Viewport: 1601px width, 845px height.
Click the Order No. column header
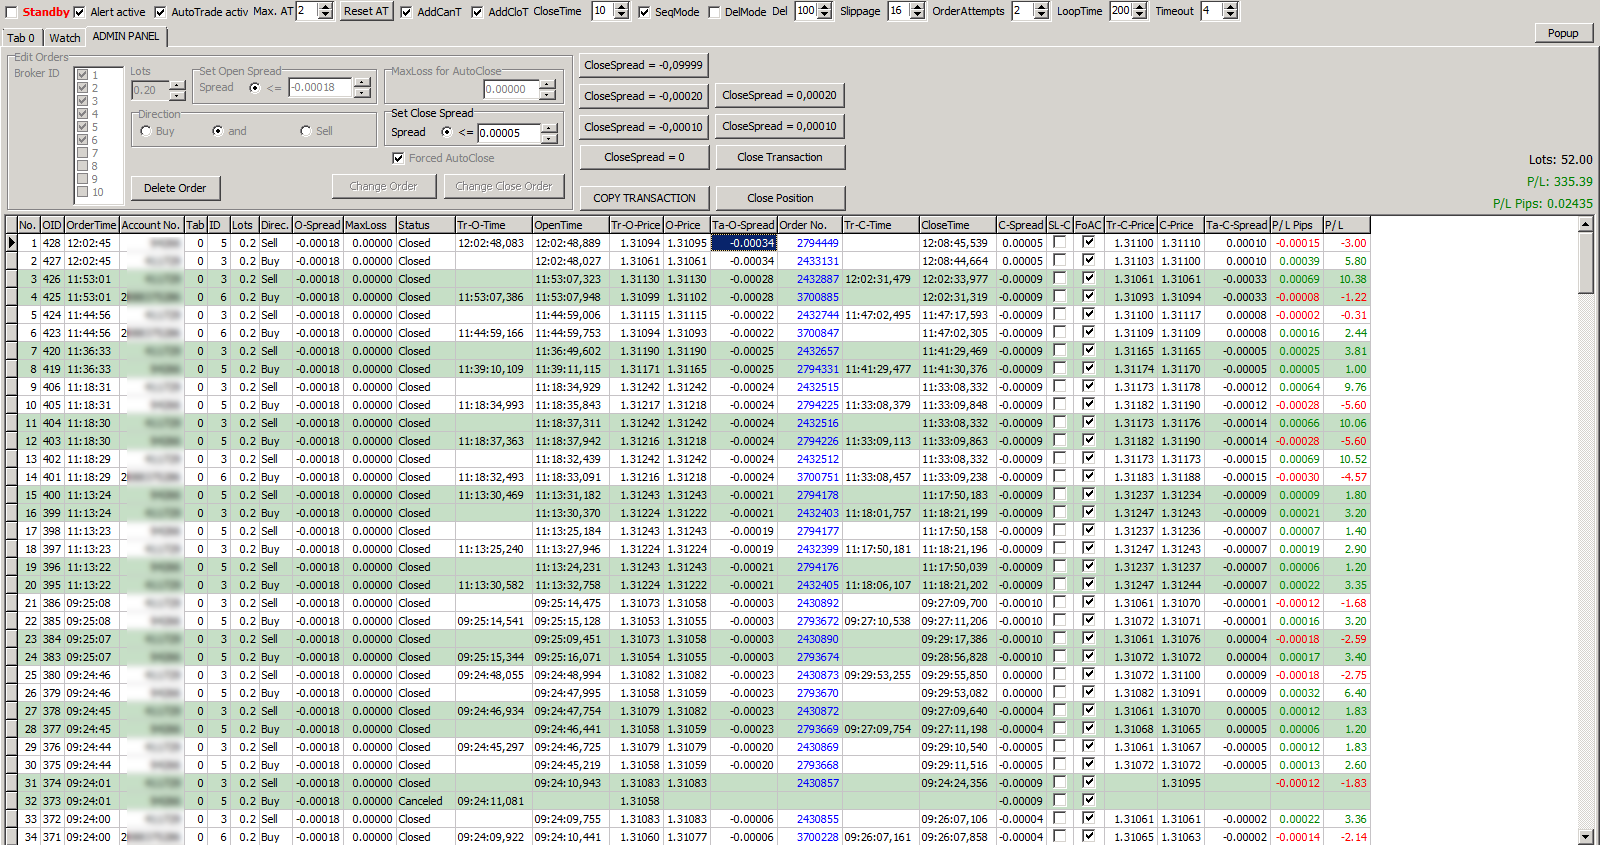tap(809, 225)
